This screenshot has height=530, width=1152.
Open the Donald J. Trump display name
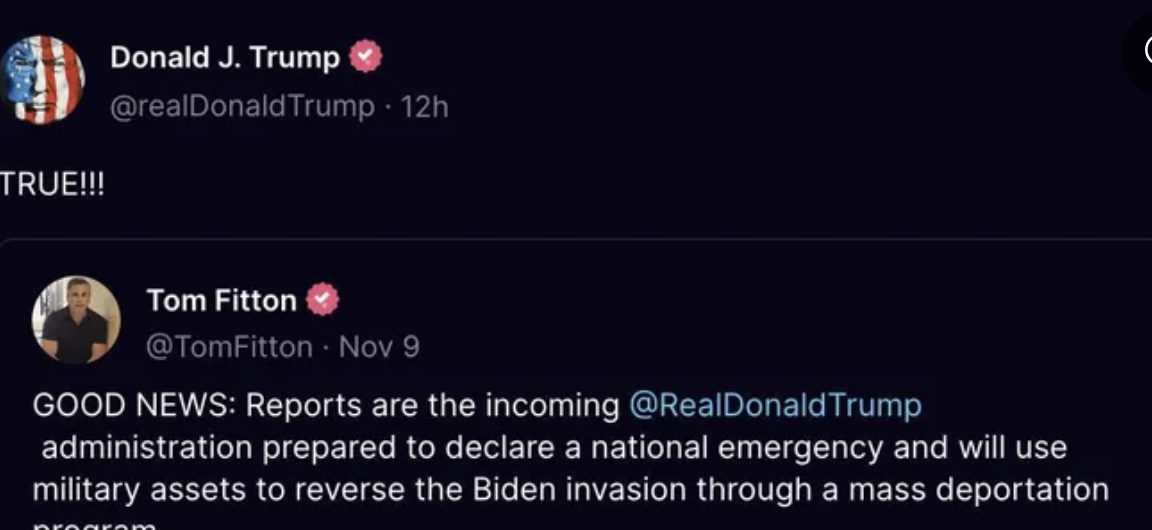(225, 58)
